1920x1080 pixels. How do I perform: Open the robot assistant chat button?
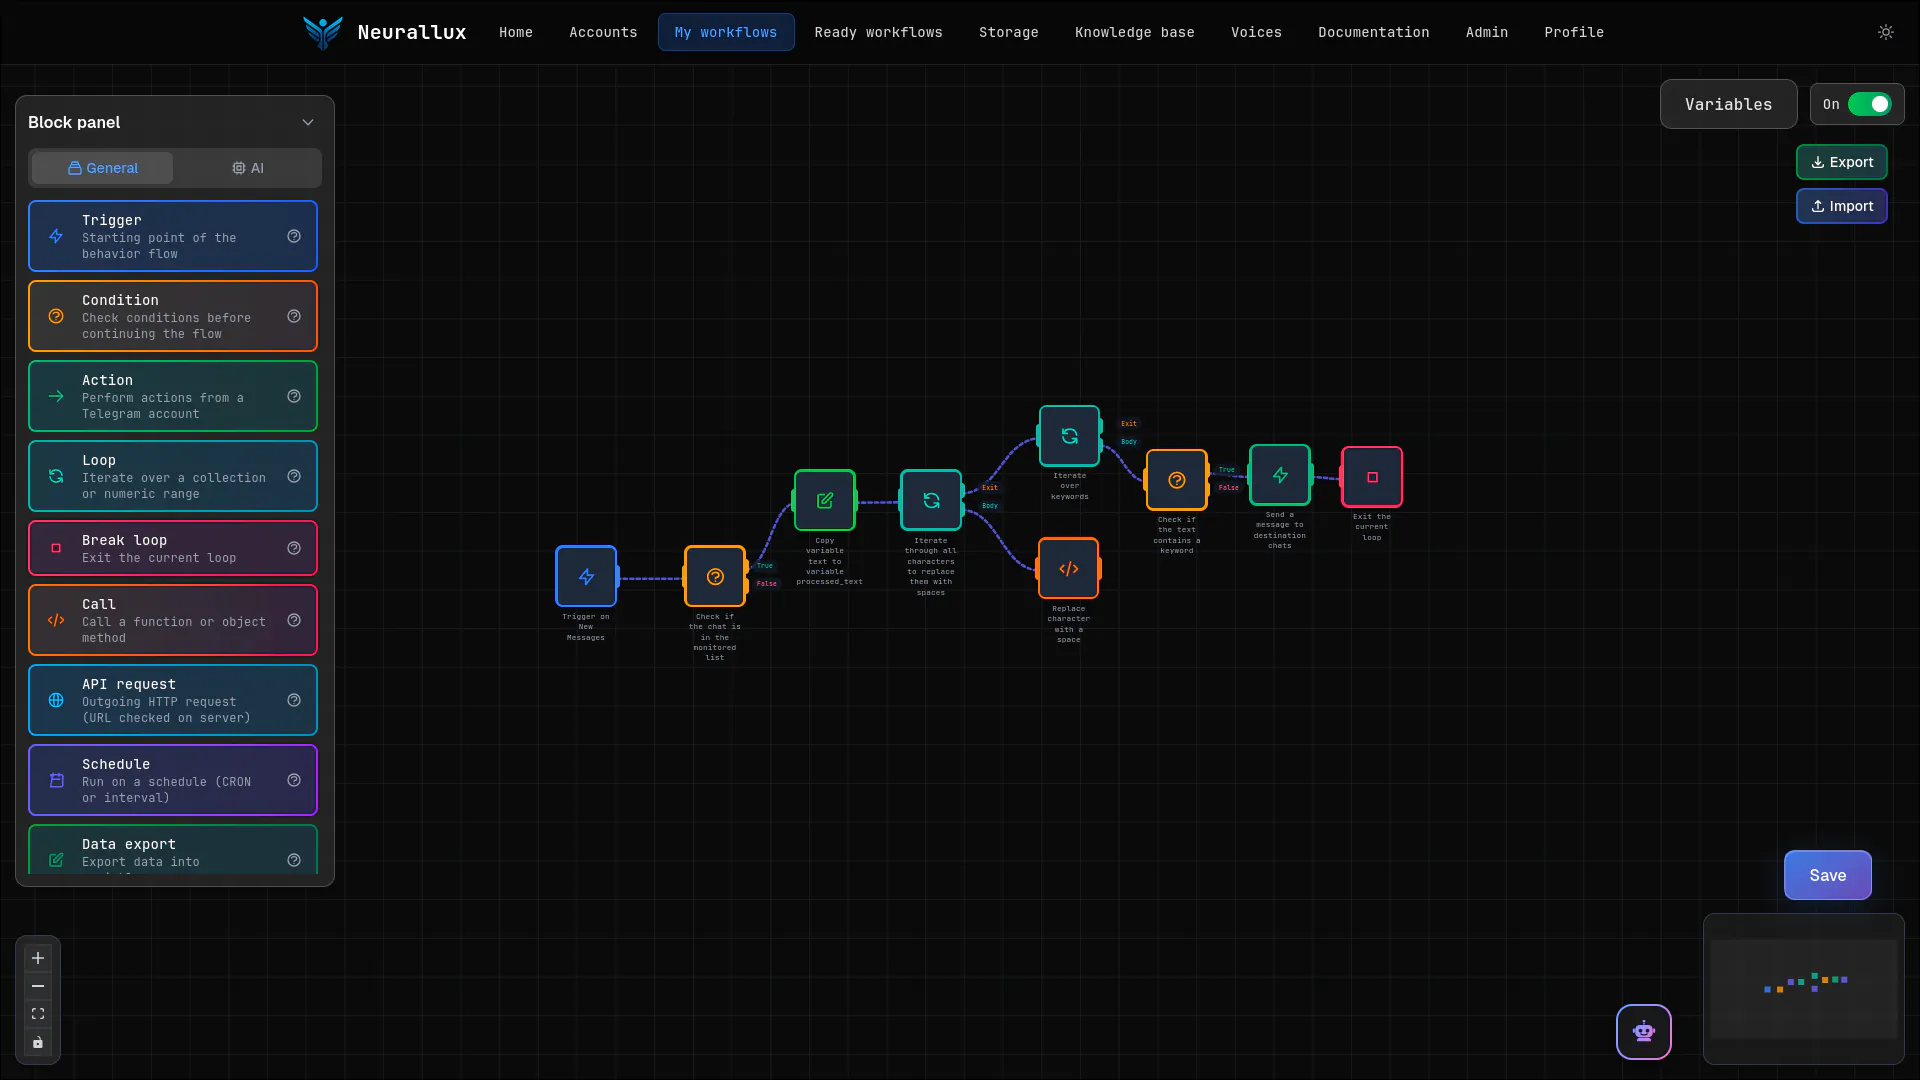1644,1032
